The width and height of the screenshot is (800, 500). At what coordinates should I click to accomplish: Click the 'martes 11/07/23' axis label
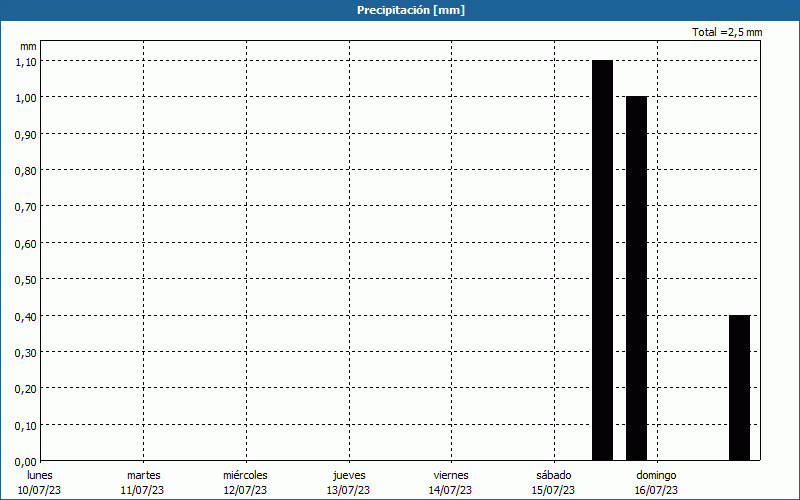coord(142,483)
